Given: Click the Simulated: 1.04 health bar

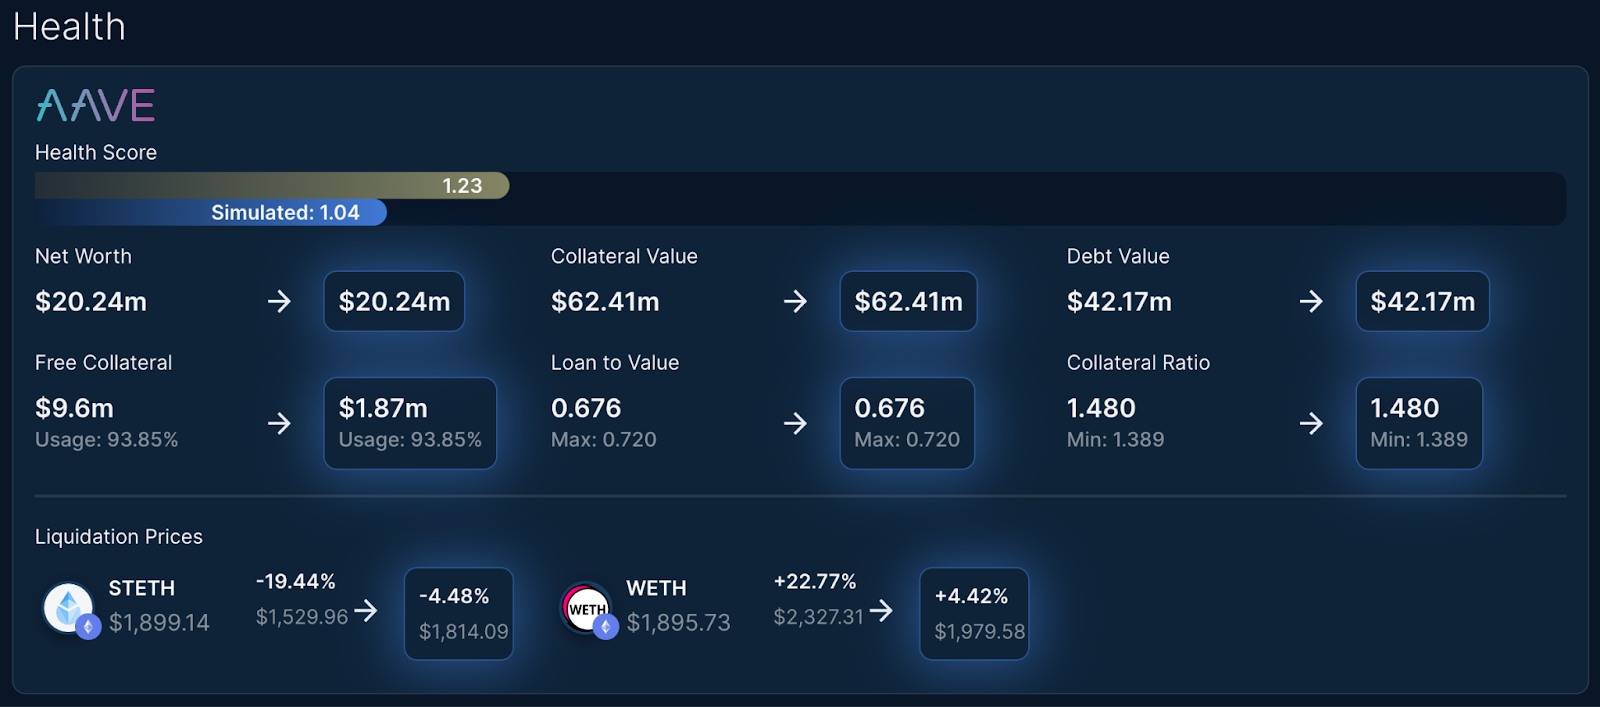Looking at the screenshot, I should [211, 212].
